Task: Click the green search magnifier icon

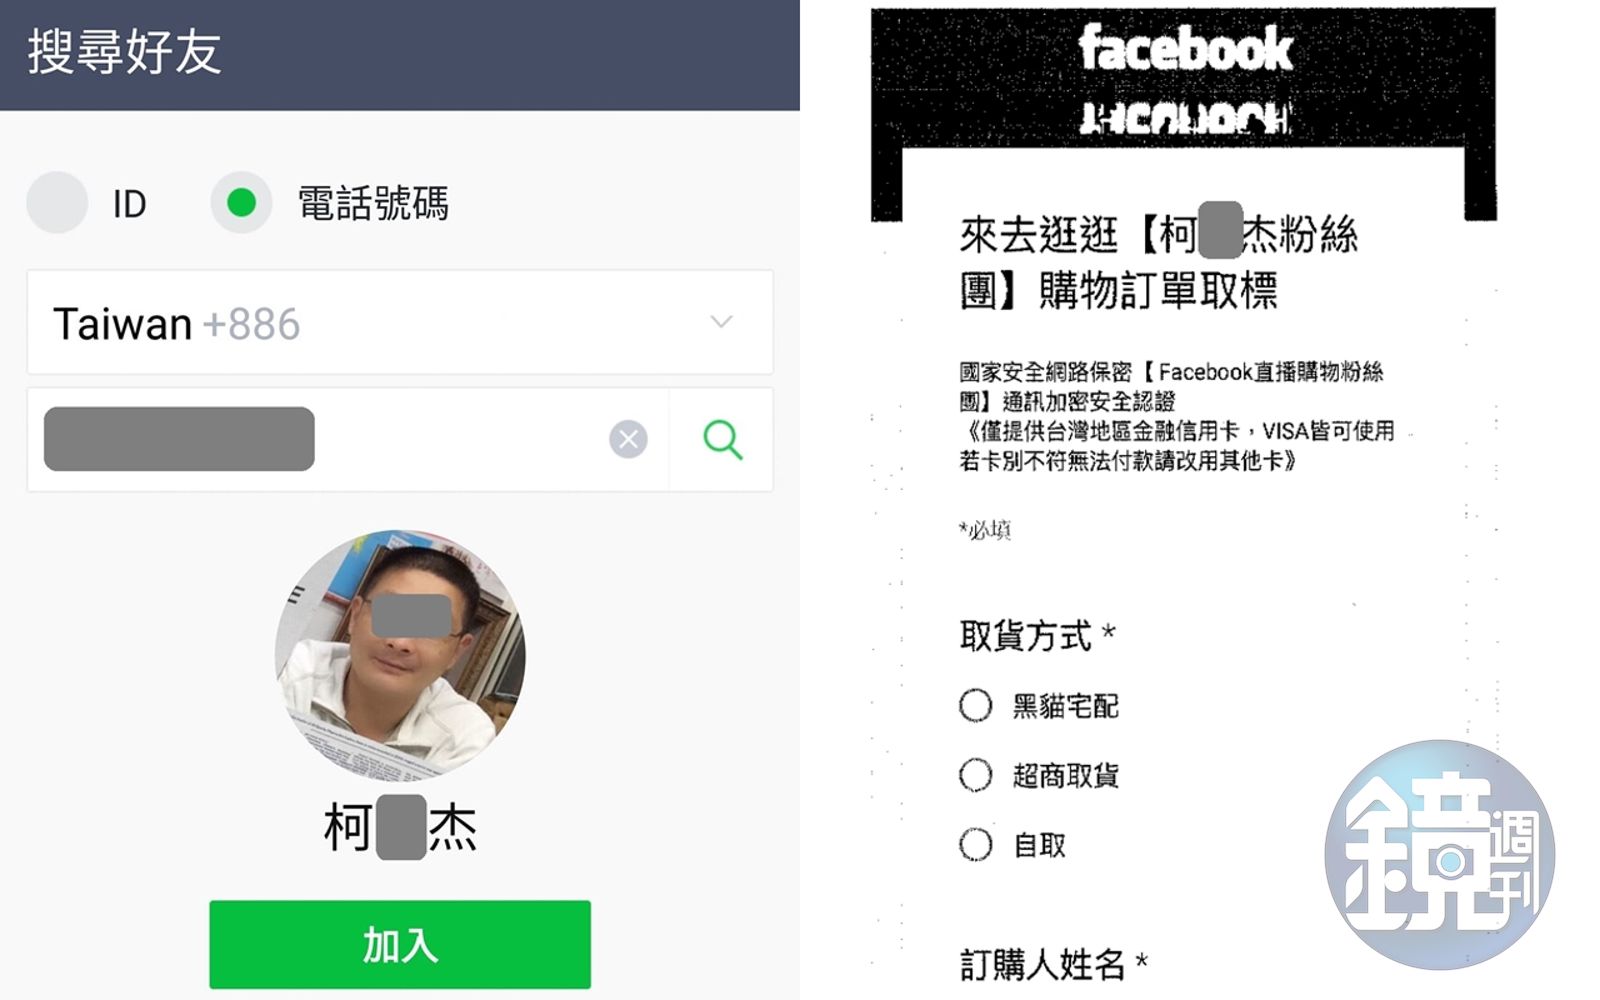Action: pyautogui.click(x=722, y=439)
